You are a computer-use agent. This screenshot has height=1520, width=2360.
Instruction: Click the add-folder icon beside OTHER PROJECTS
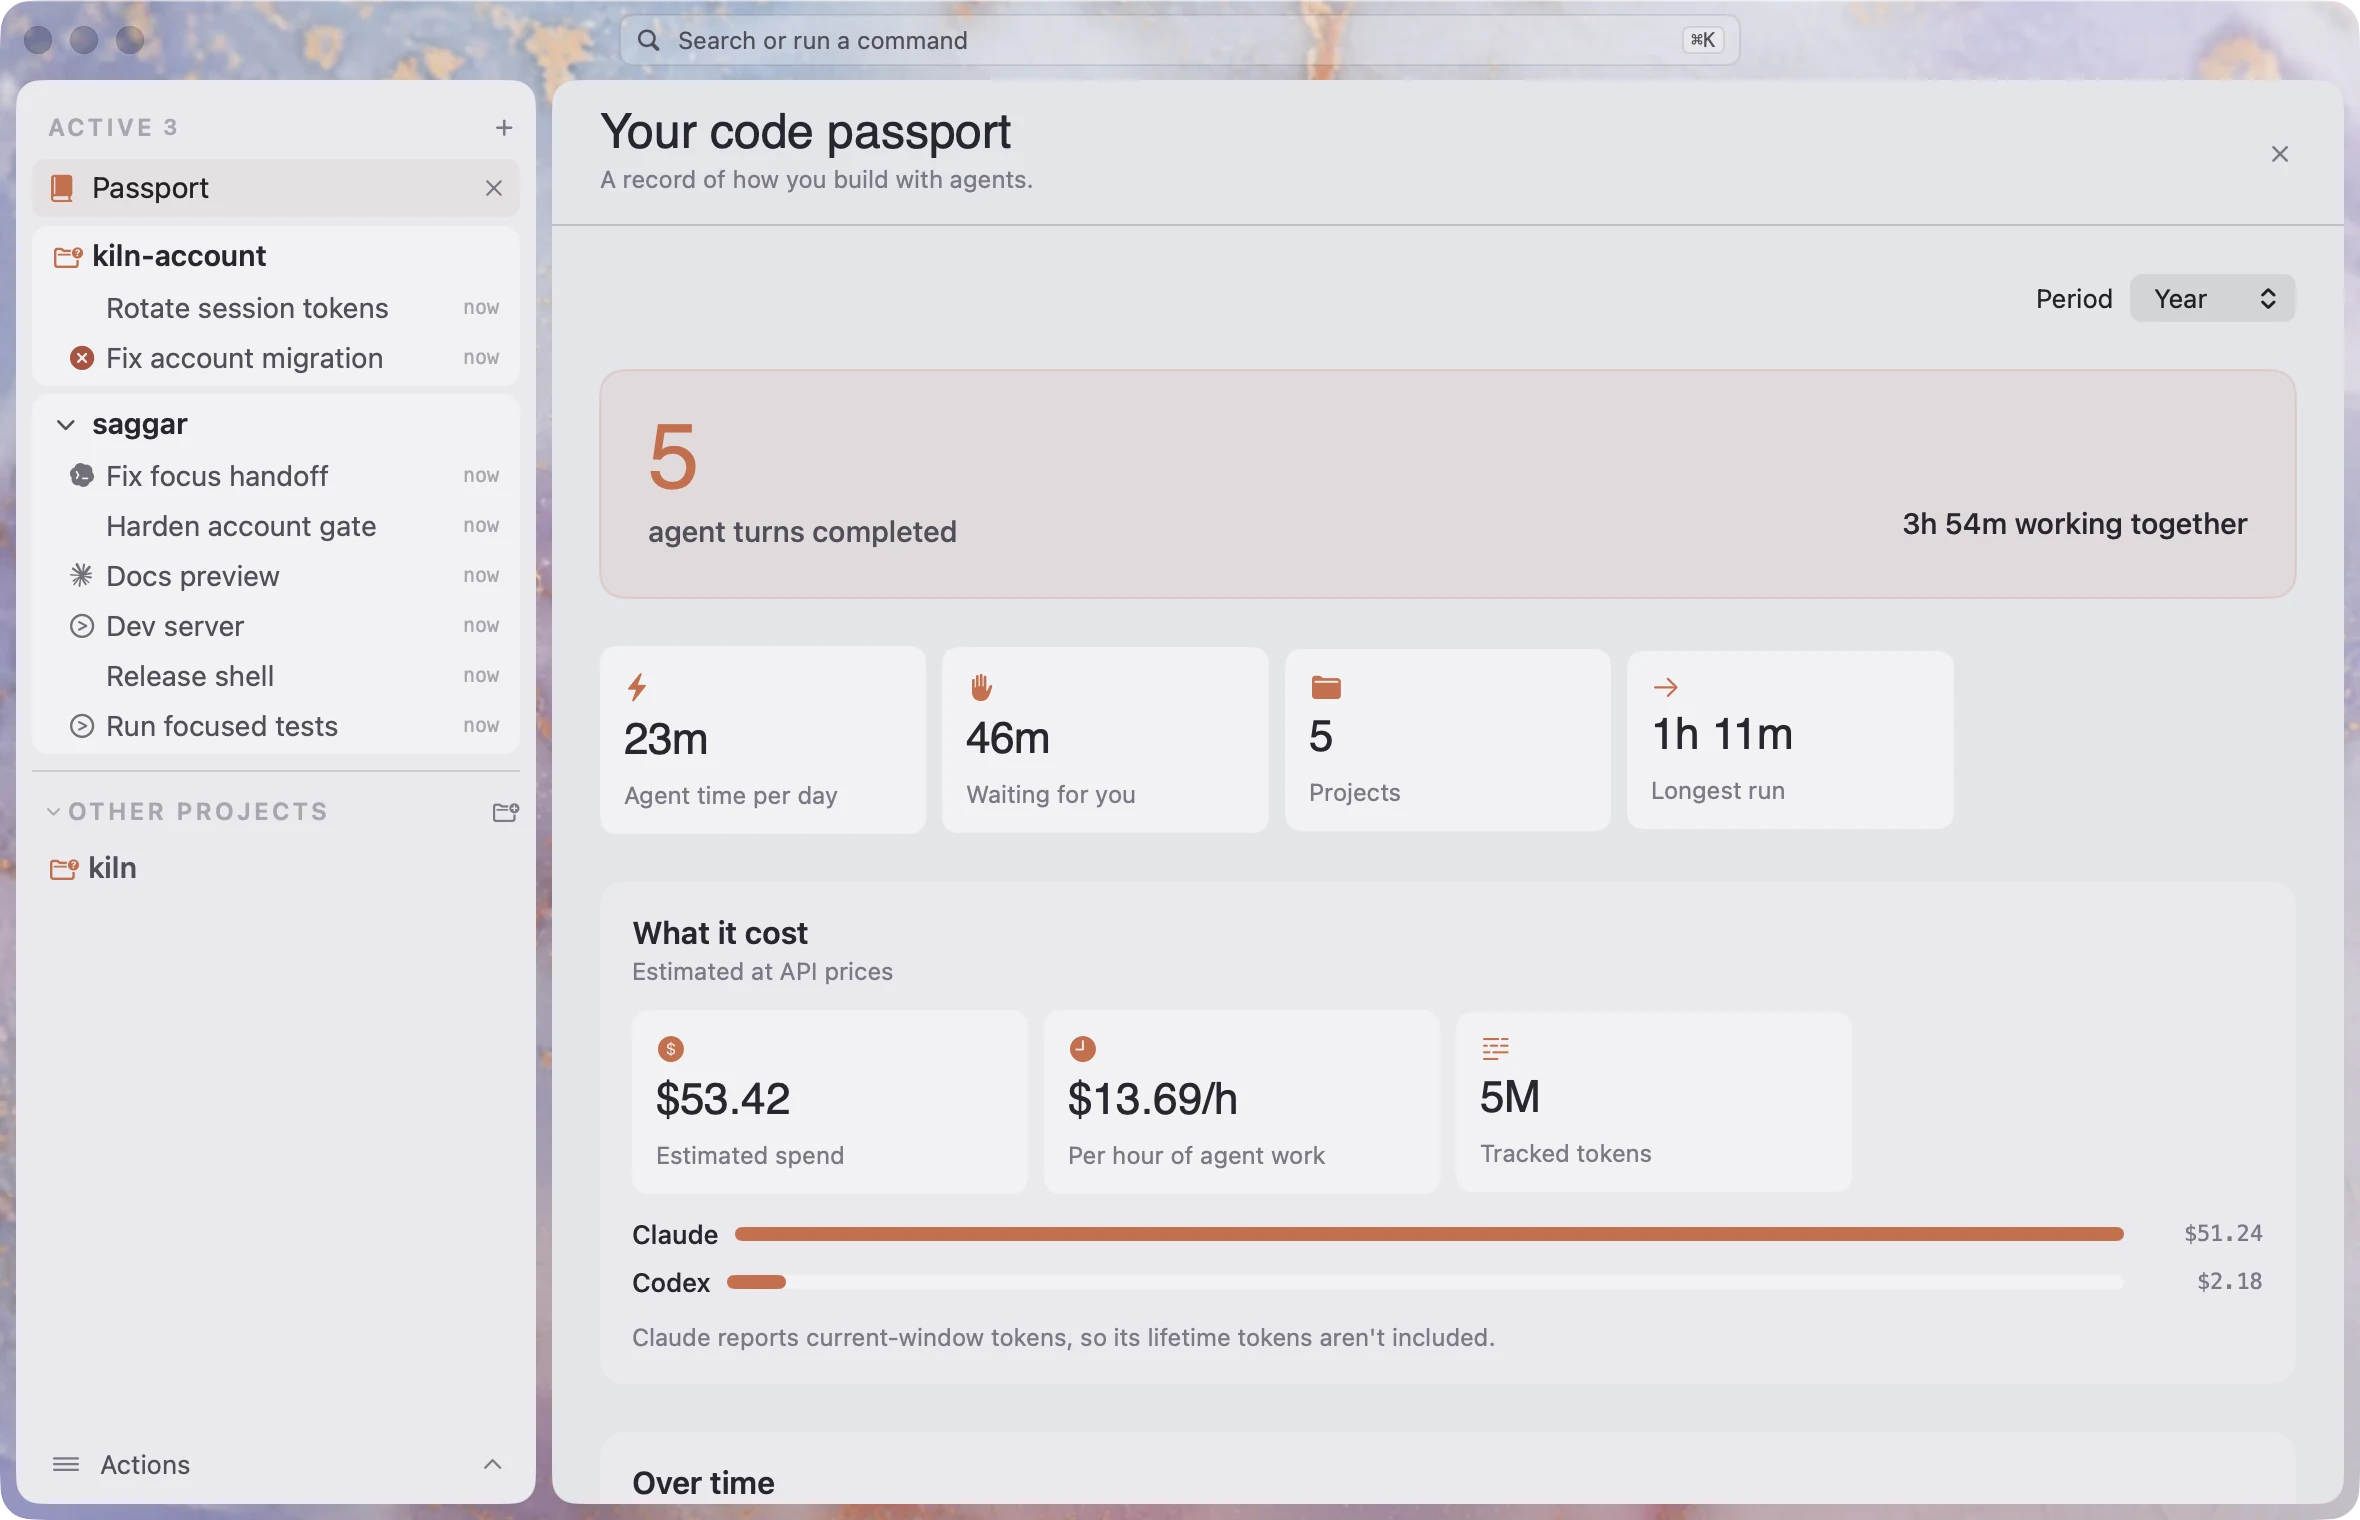click(x=506, y=812)
